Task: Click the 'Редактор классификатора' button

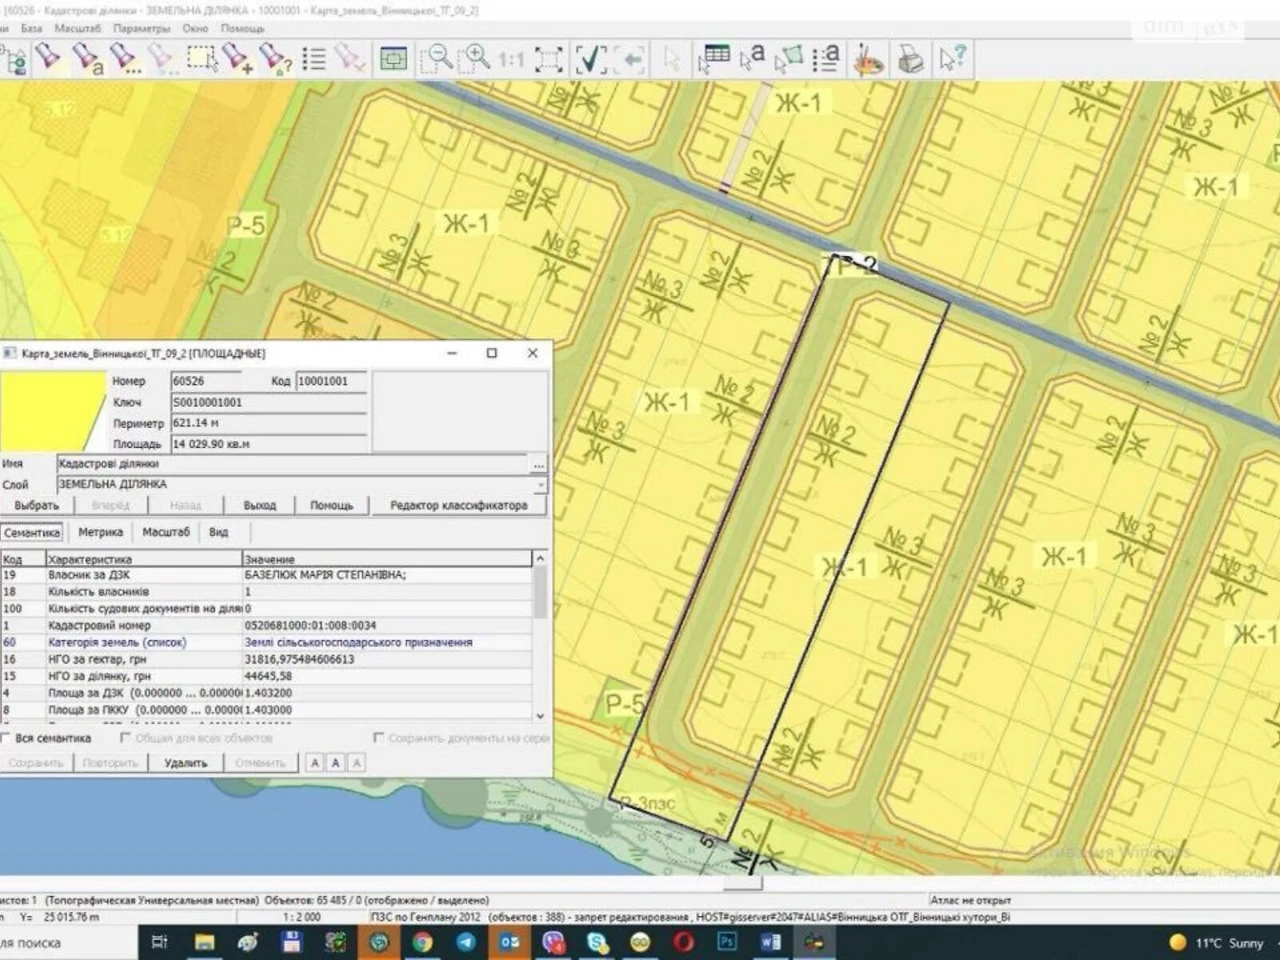Action: click(458, 506)
